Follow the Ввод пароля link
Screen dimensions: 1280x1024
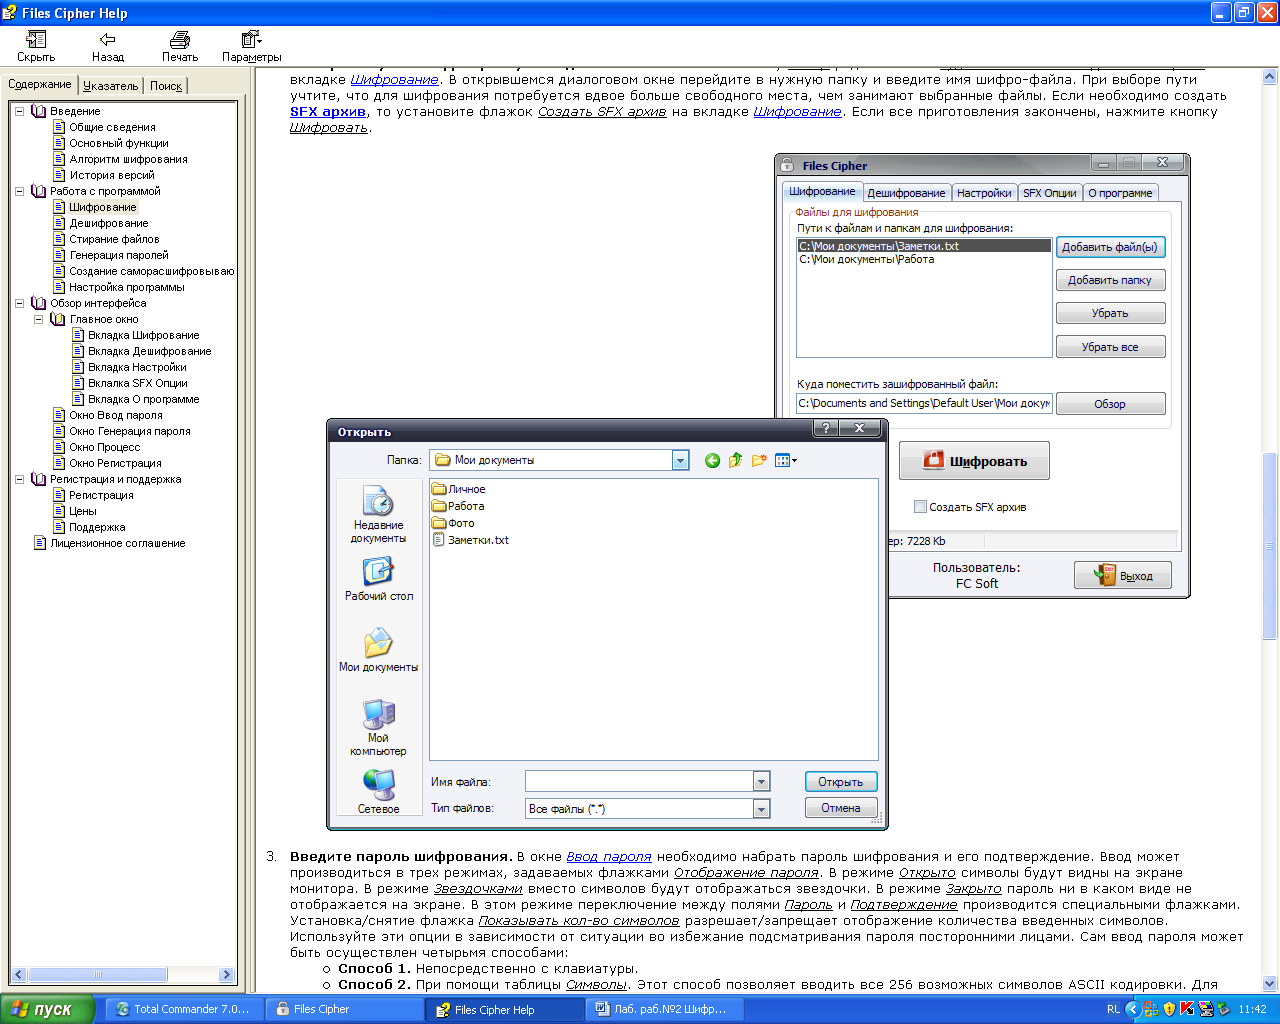click(x=609, y=856)
